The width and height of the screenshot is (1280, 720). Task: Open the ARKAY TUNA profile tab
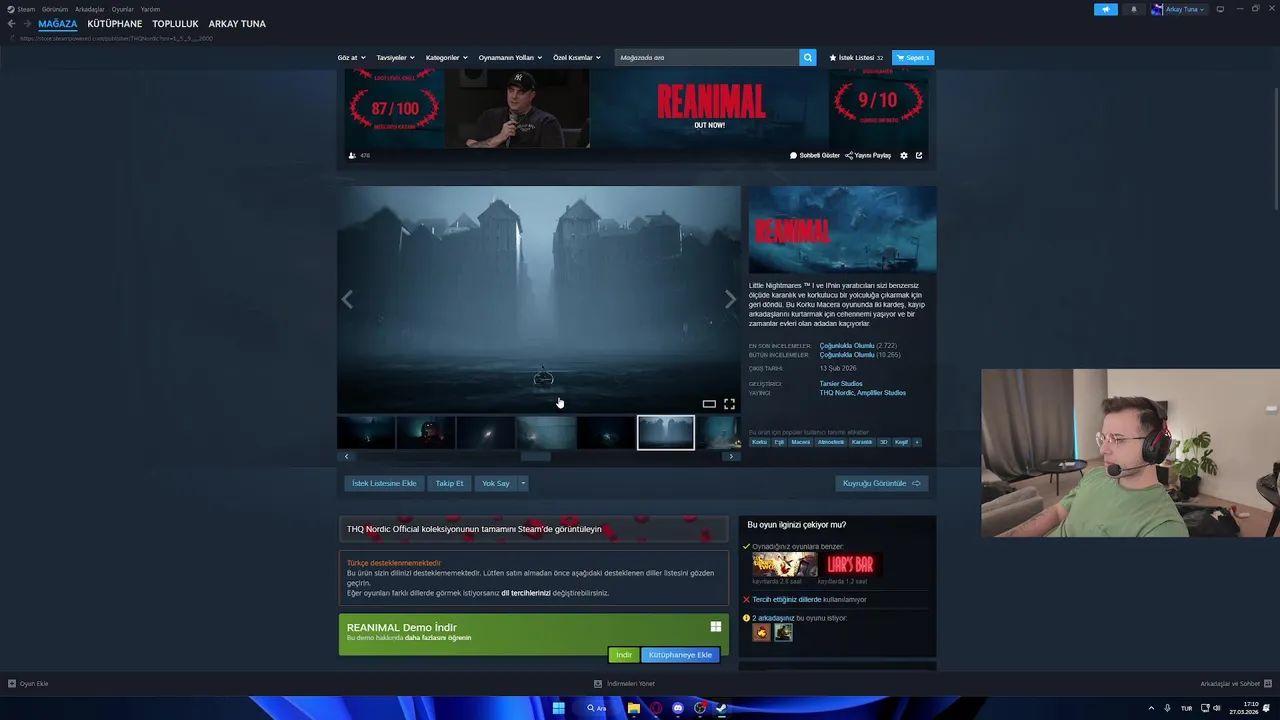coord(237,24)
